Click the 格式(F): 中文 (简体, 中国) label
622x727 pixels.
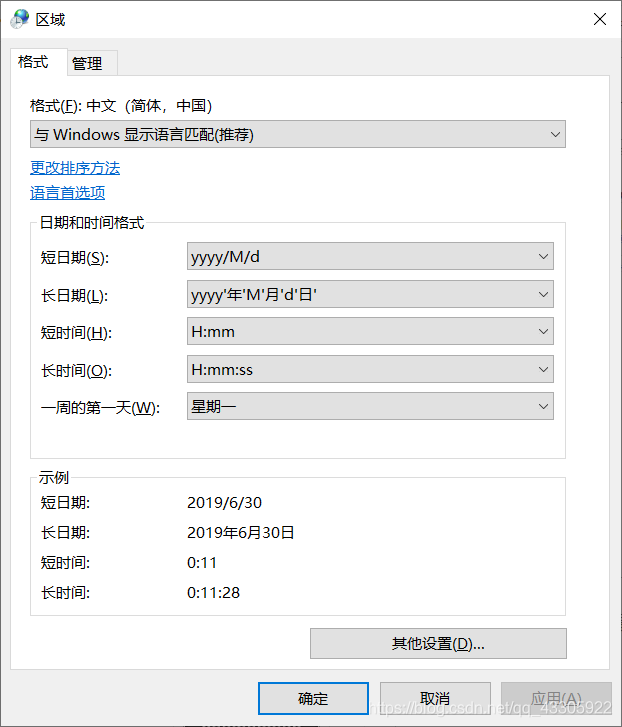point(121,106)
